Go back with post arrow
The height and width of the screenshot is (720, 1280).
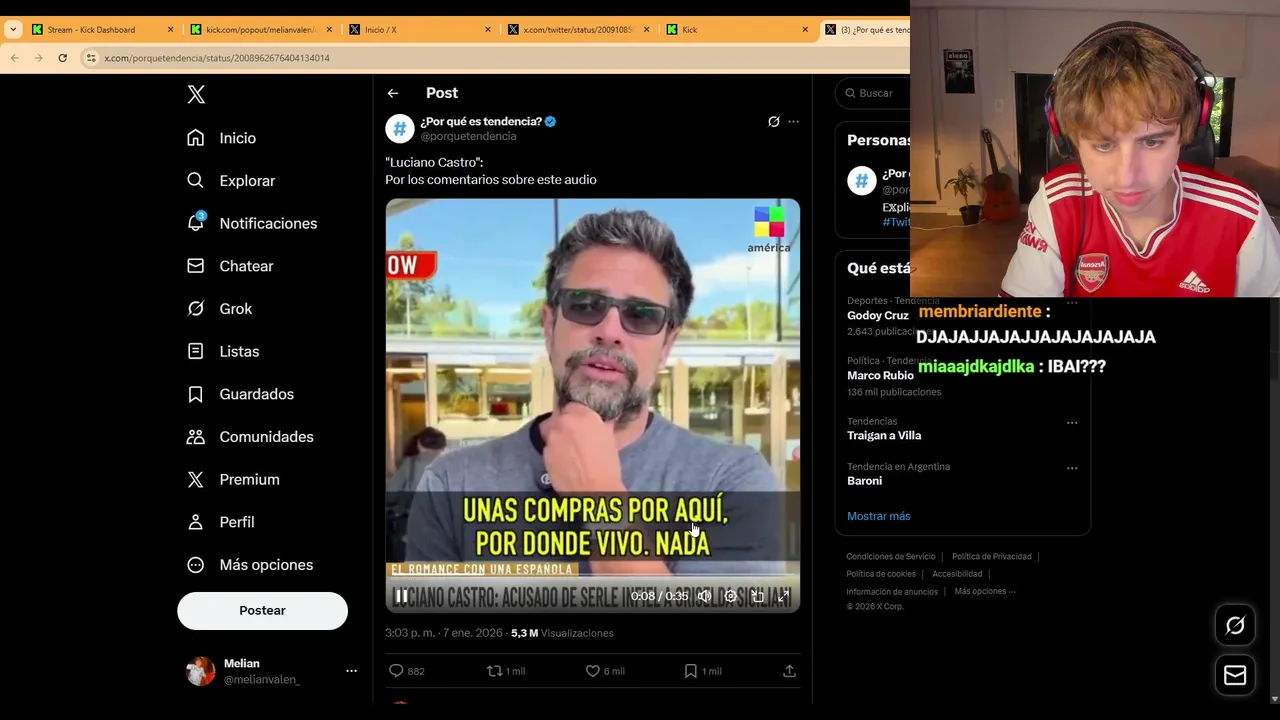pyautogui.click(x=393, y=93)
